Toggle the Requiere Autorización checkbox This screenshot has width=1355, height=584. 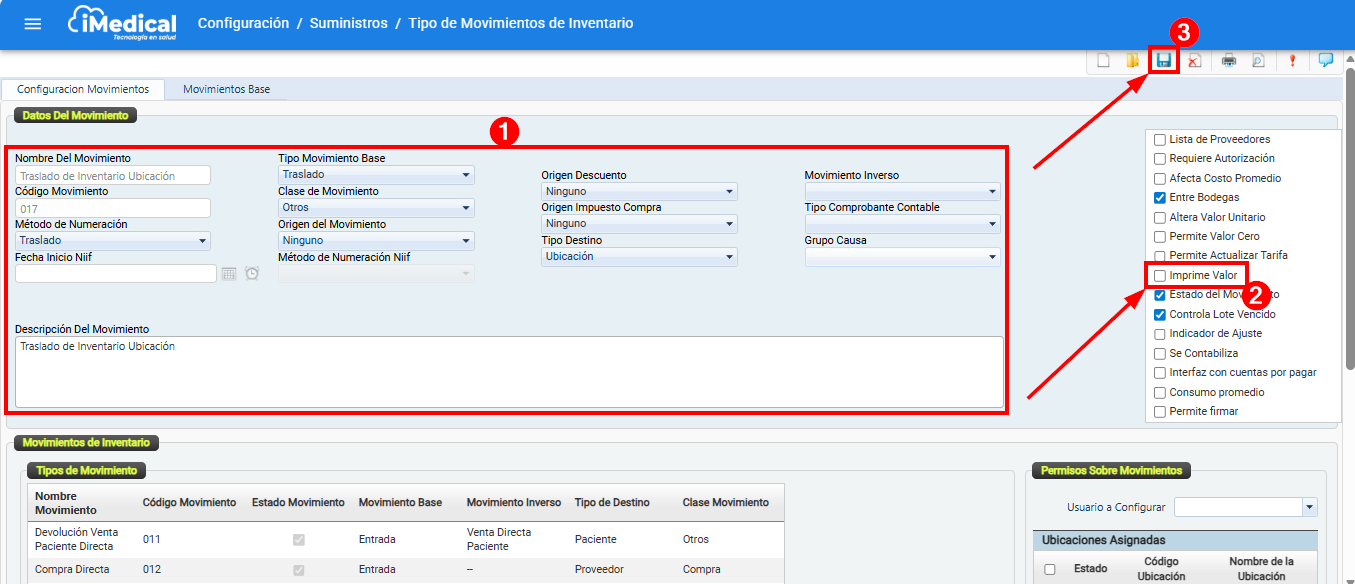tap(1160, 158)
